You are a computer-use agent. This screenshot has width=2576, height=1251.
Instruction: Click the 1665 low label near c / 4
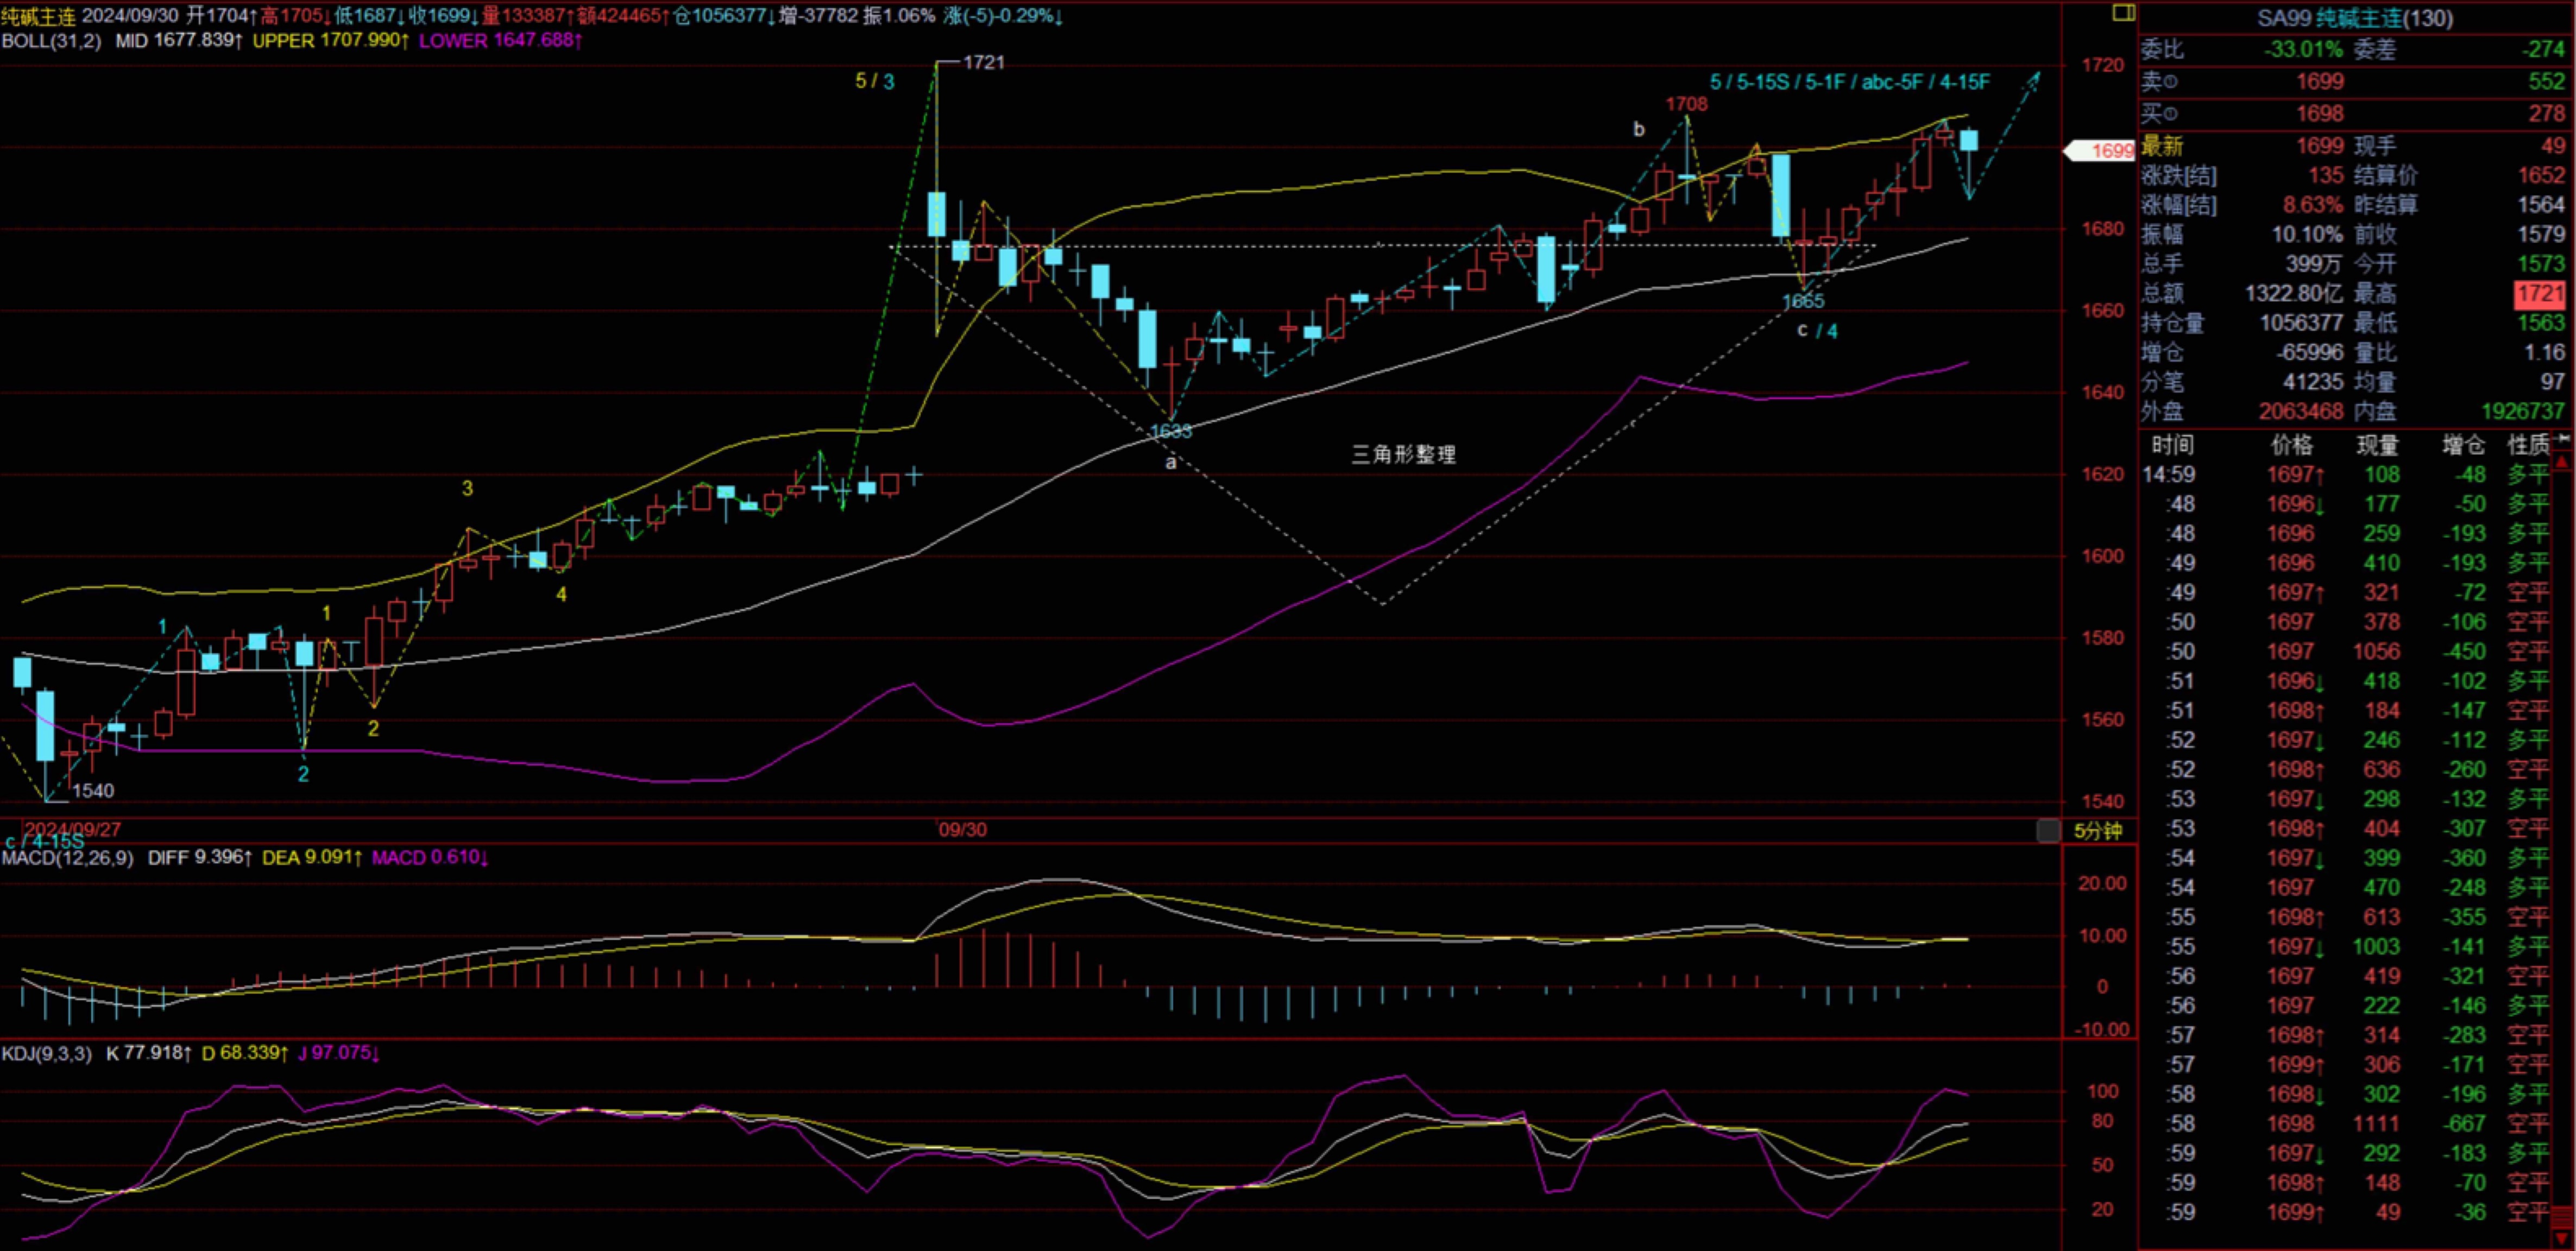point(1803,300)
